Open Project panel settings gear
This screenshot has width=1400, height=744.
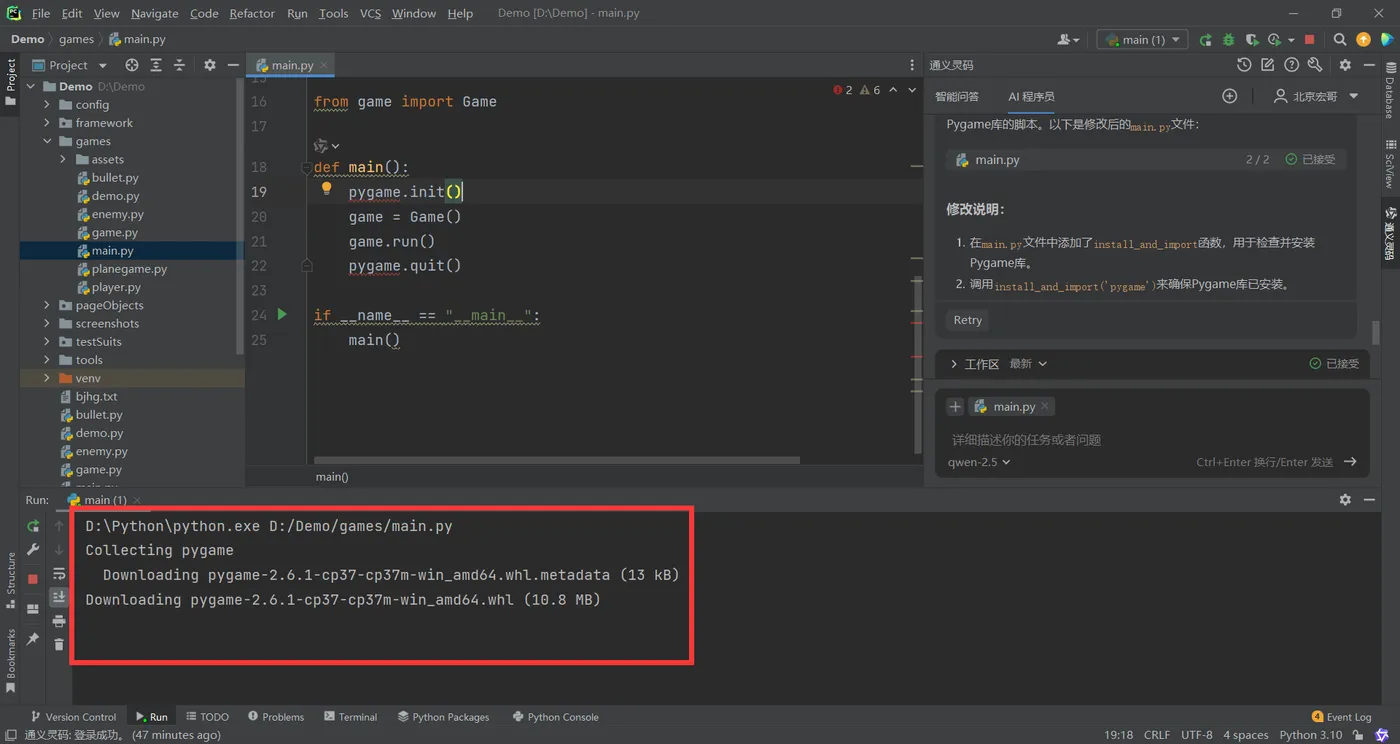(209, 65)
